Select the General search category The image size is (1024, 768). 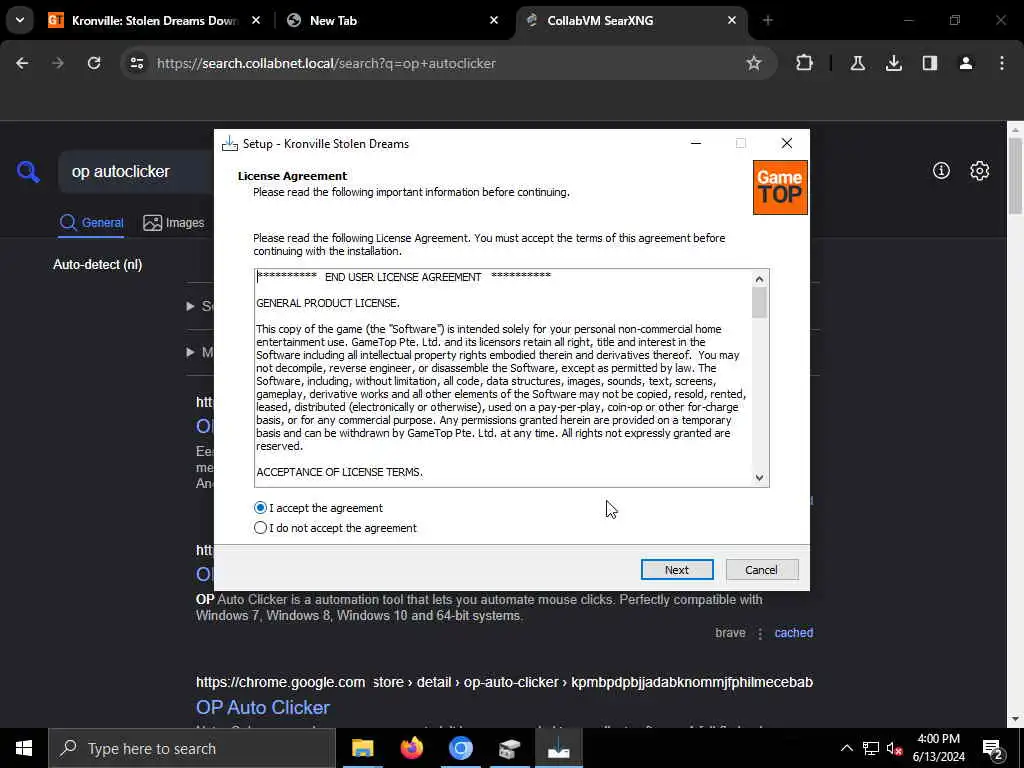point(91,223)
